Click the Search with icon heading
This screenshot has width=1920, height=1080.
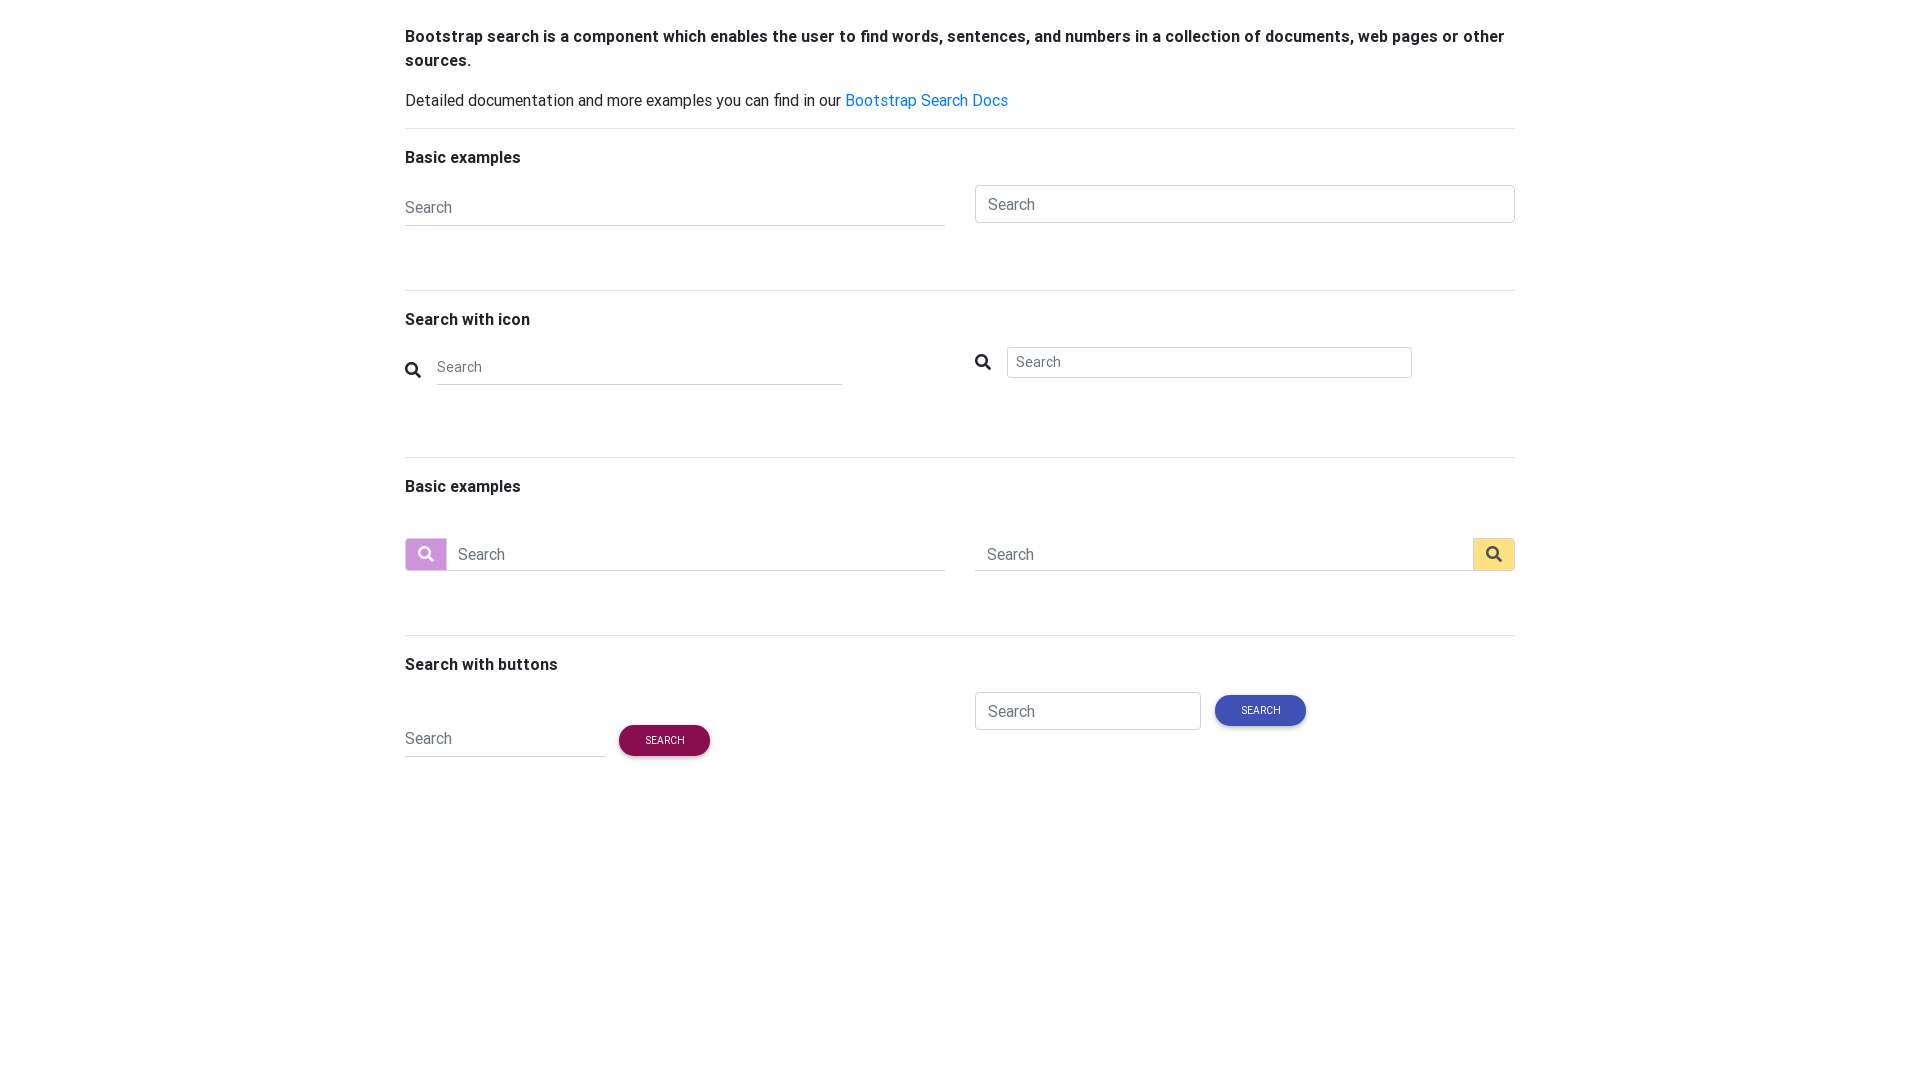(x=467, y=319)
